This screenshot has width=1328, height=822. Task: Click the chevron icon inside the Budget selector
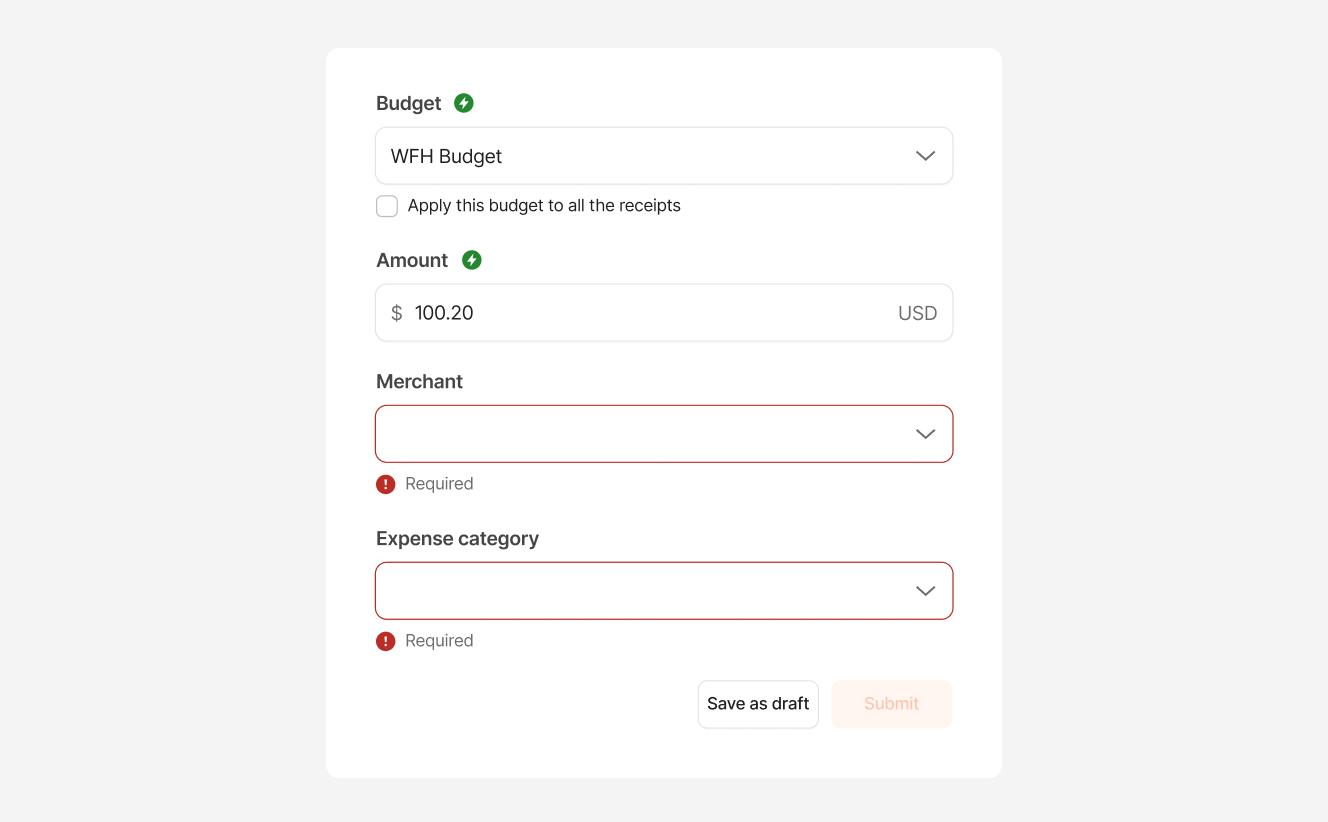point(925,156)
